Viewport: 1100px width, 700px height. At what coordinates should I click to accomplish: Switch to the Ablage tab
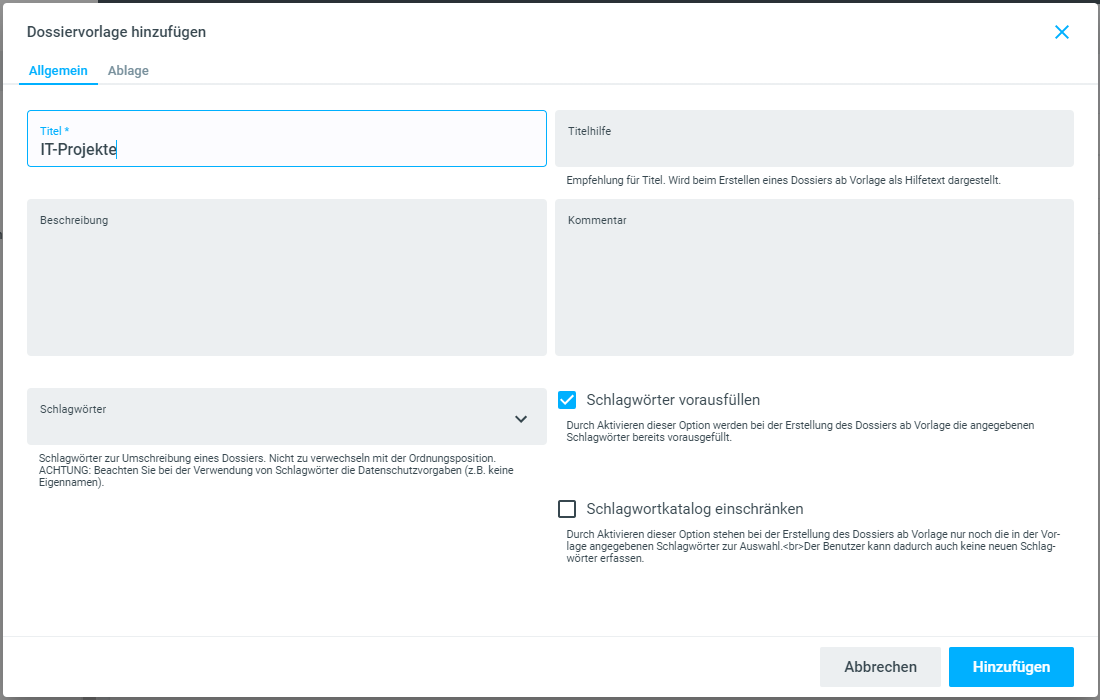click(128, 71)
